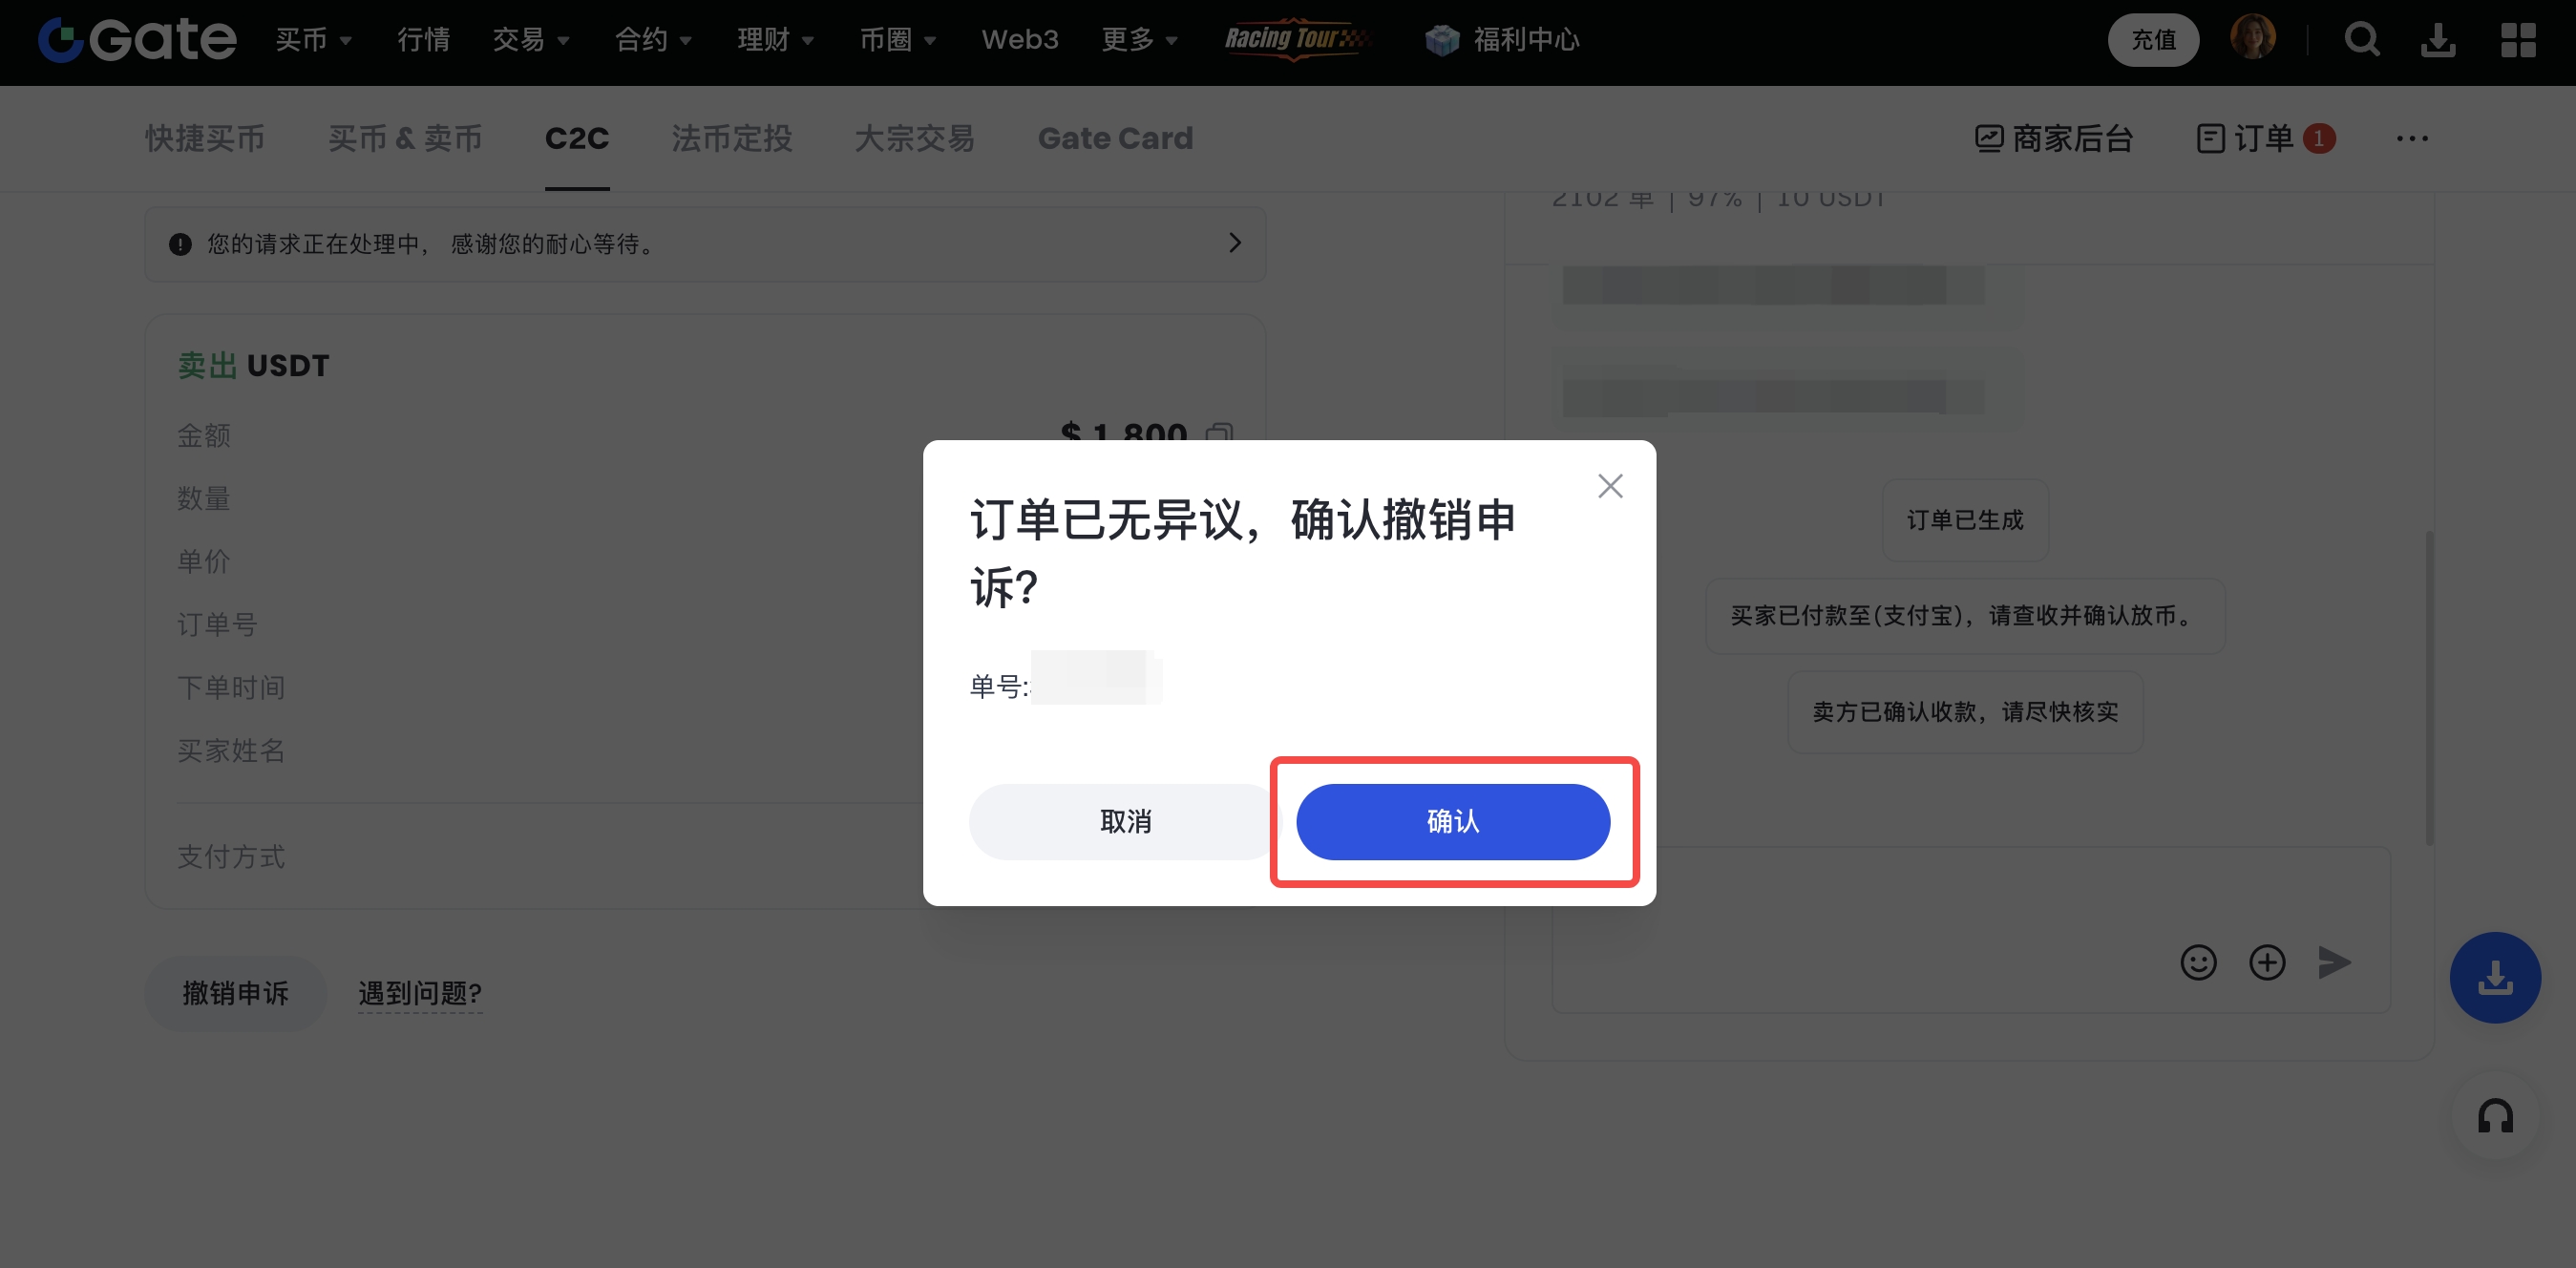Click the user avatar picture

point(2252,38)
